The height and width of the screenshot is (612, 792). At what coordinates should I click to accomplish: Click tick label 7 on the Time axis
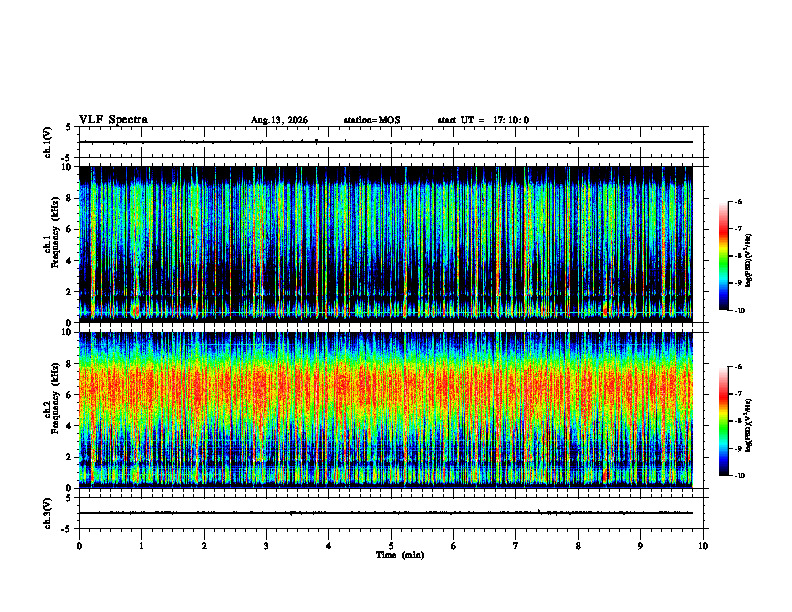(516, 546)
